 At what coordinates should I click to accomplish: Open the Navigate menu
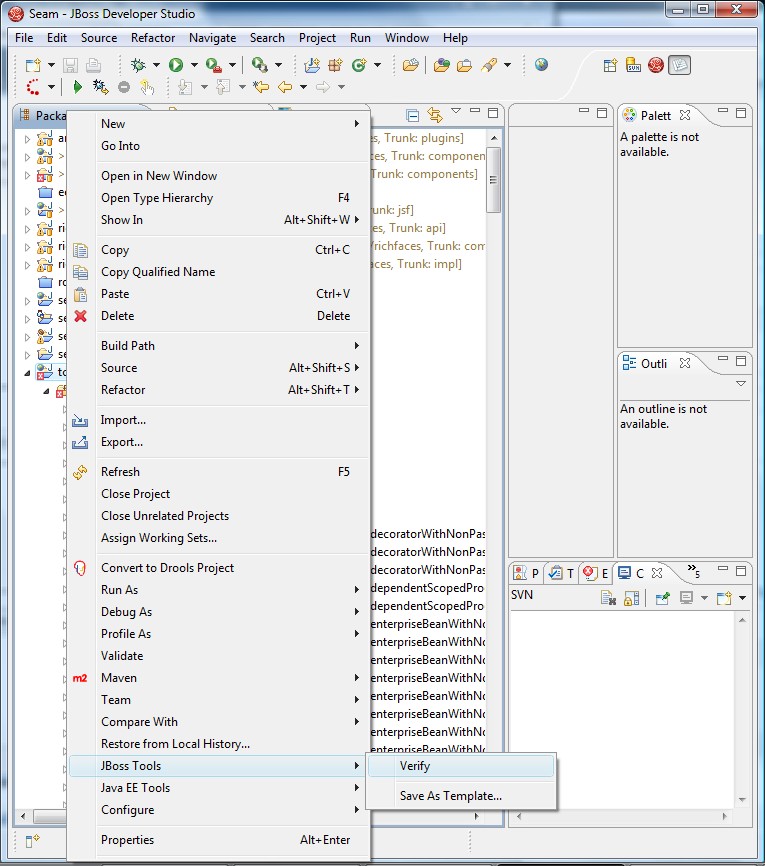click(213, 38)
